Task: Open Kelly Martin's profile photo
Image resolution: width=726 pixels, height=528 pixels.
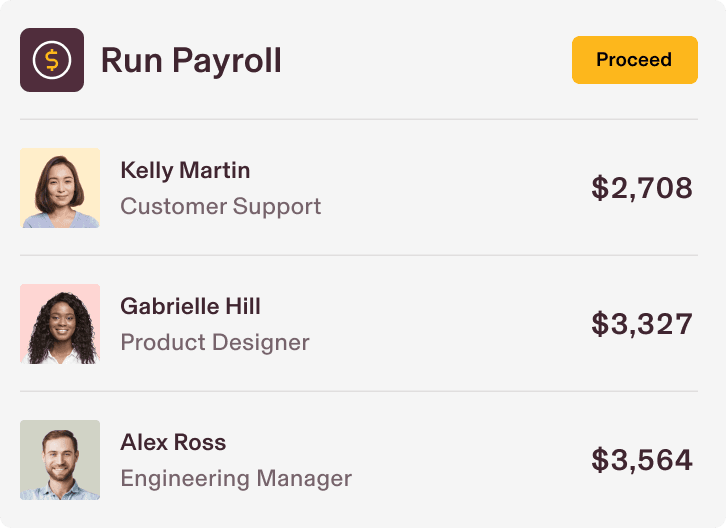Action: (60, 188)
